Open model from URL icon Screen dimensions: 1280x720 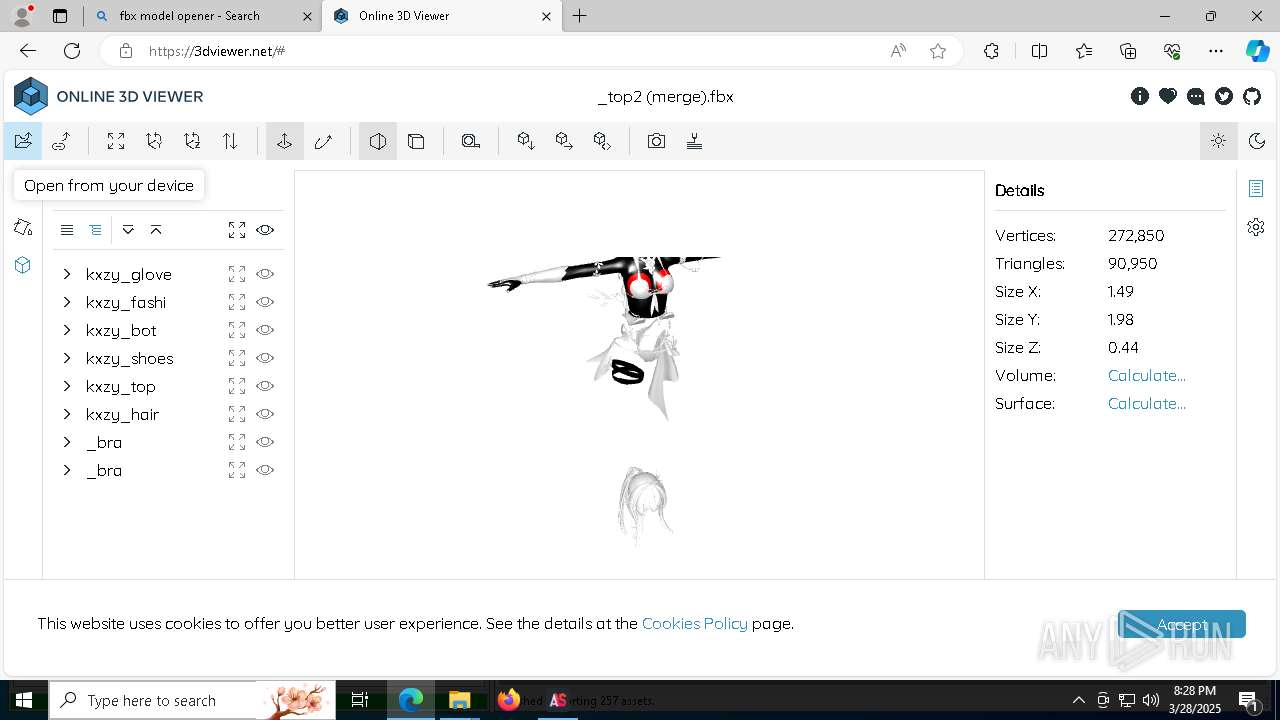click(61, 141)
